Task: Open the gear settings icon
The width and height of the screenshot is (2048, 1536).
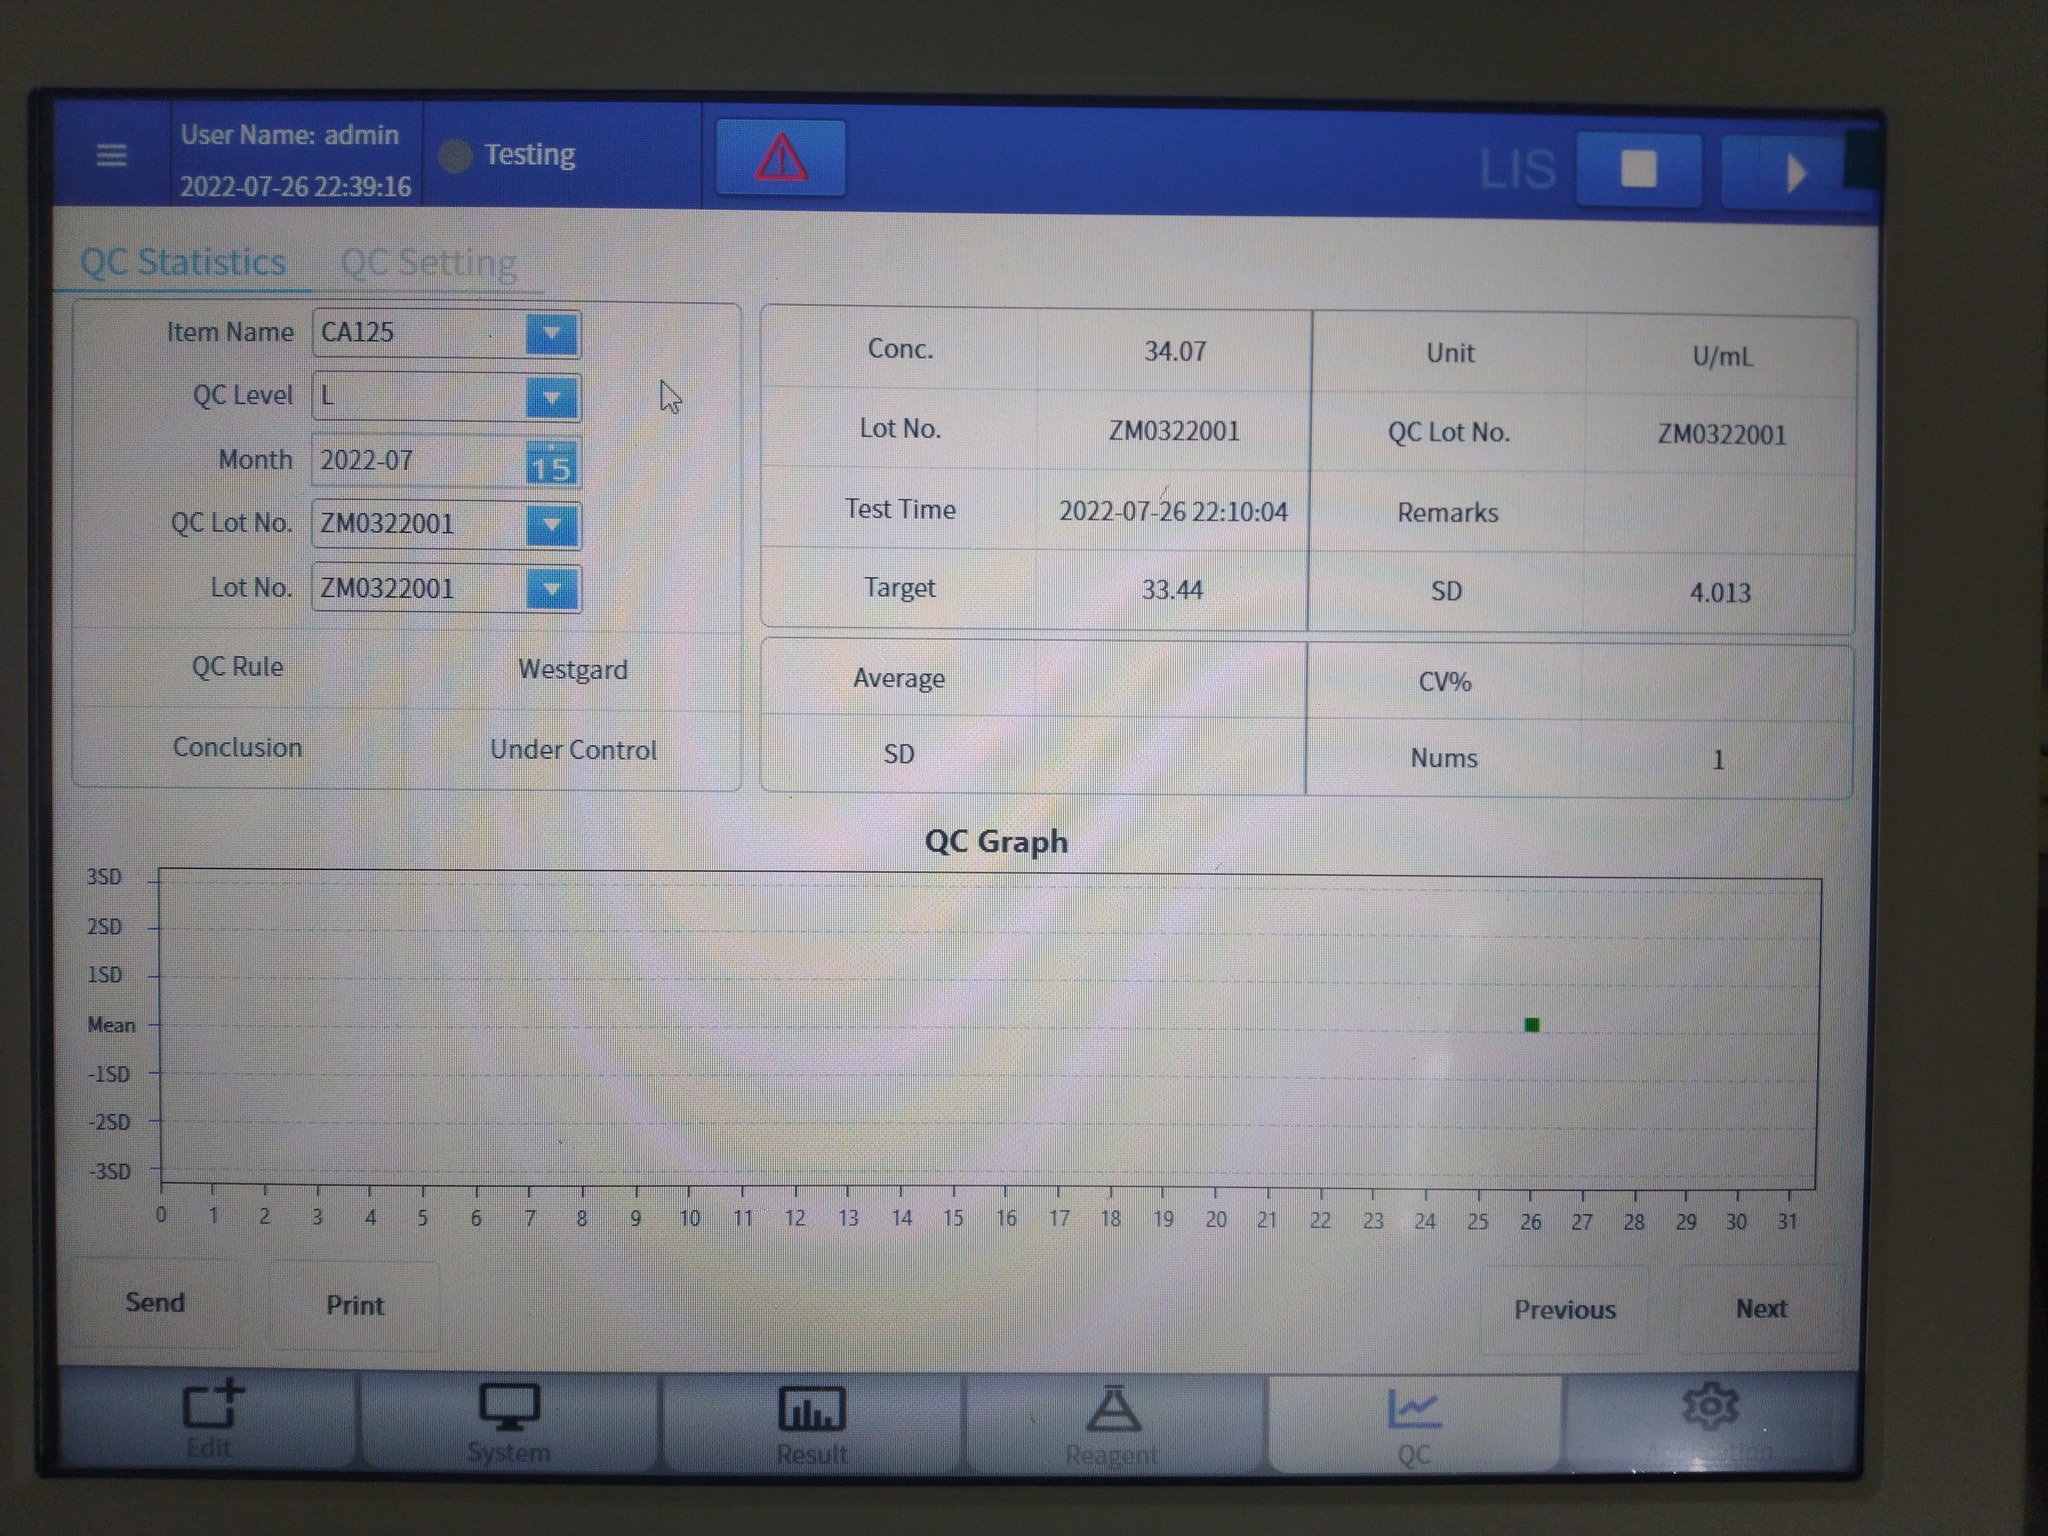Action: coord(1710,1406)
